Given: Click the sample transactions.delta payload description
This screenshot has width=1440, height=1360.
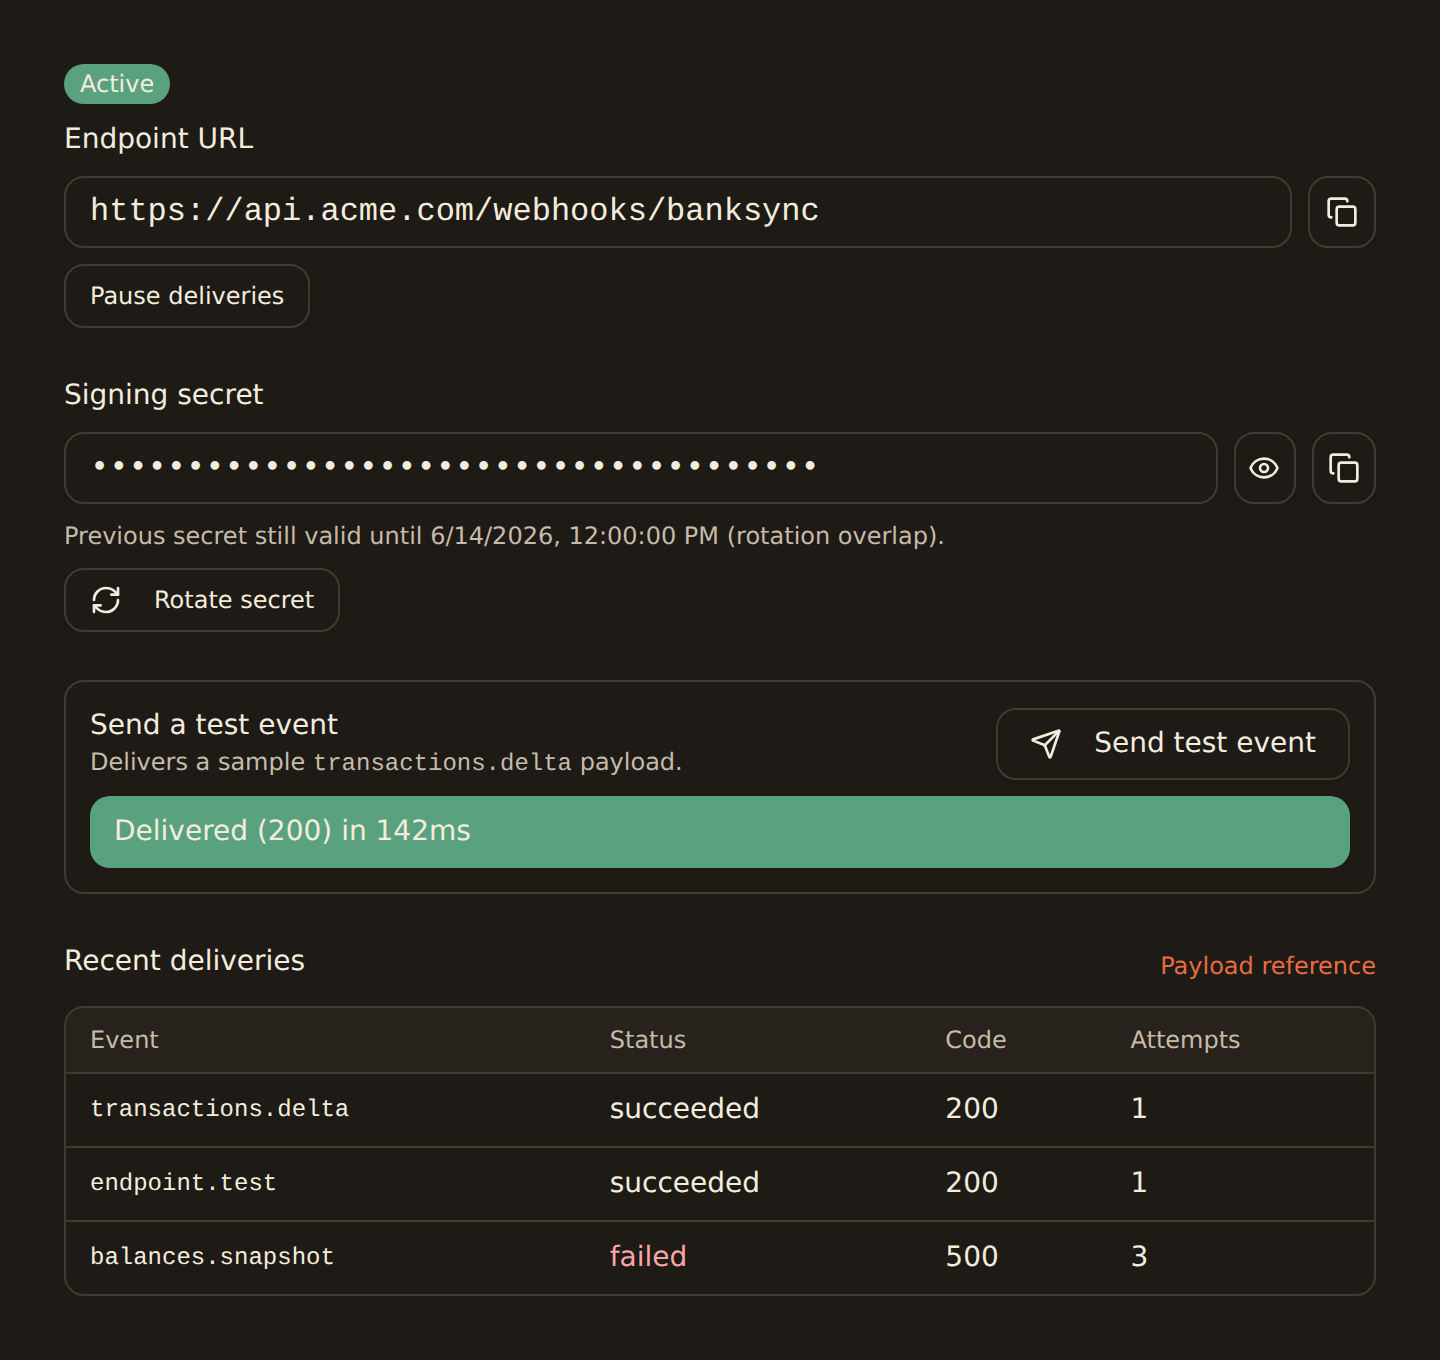Looking at the screenshot, I should click(x=386, y=762).
